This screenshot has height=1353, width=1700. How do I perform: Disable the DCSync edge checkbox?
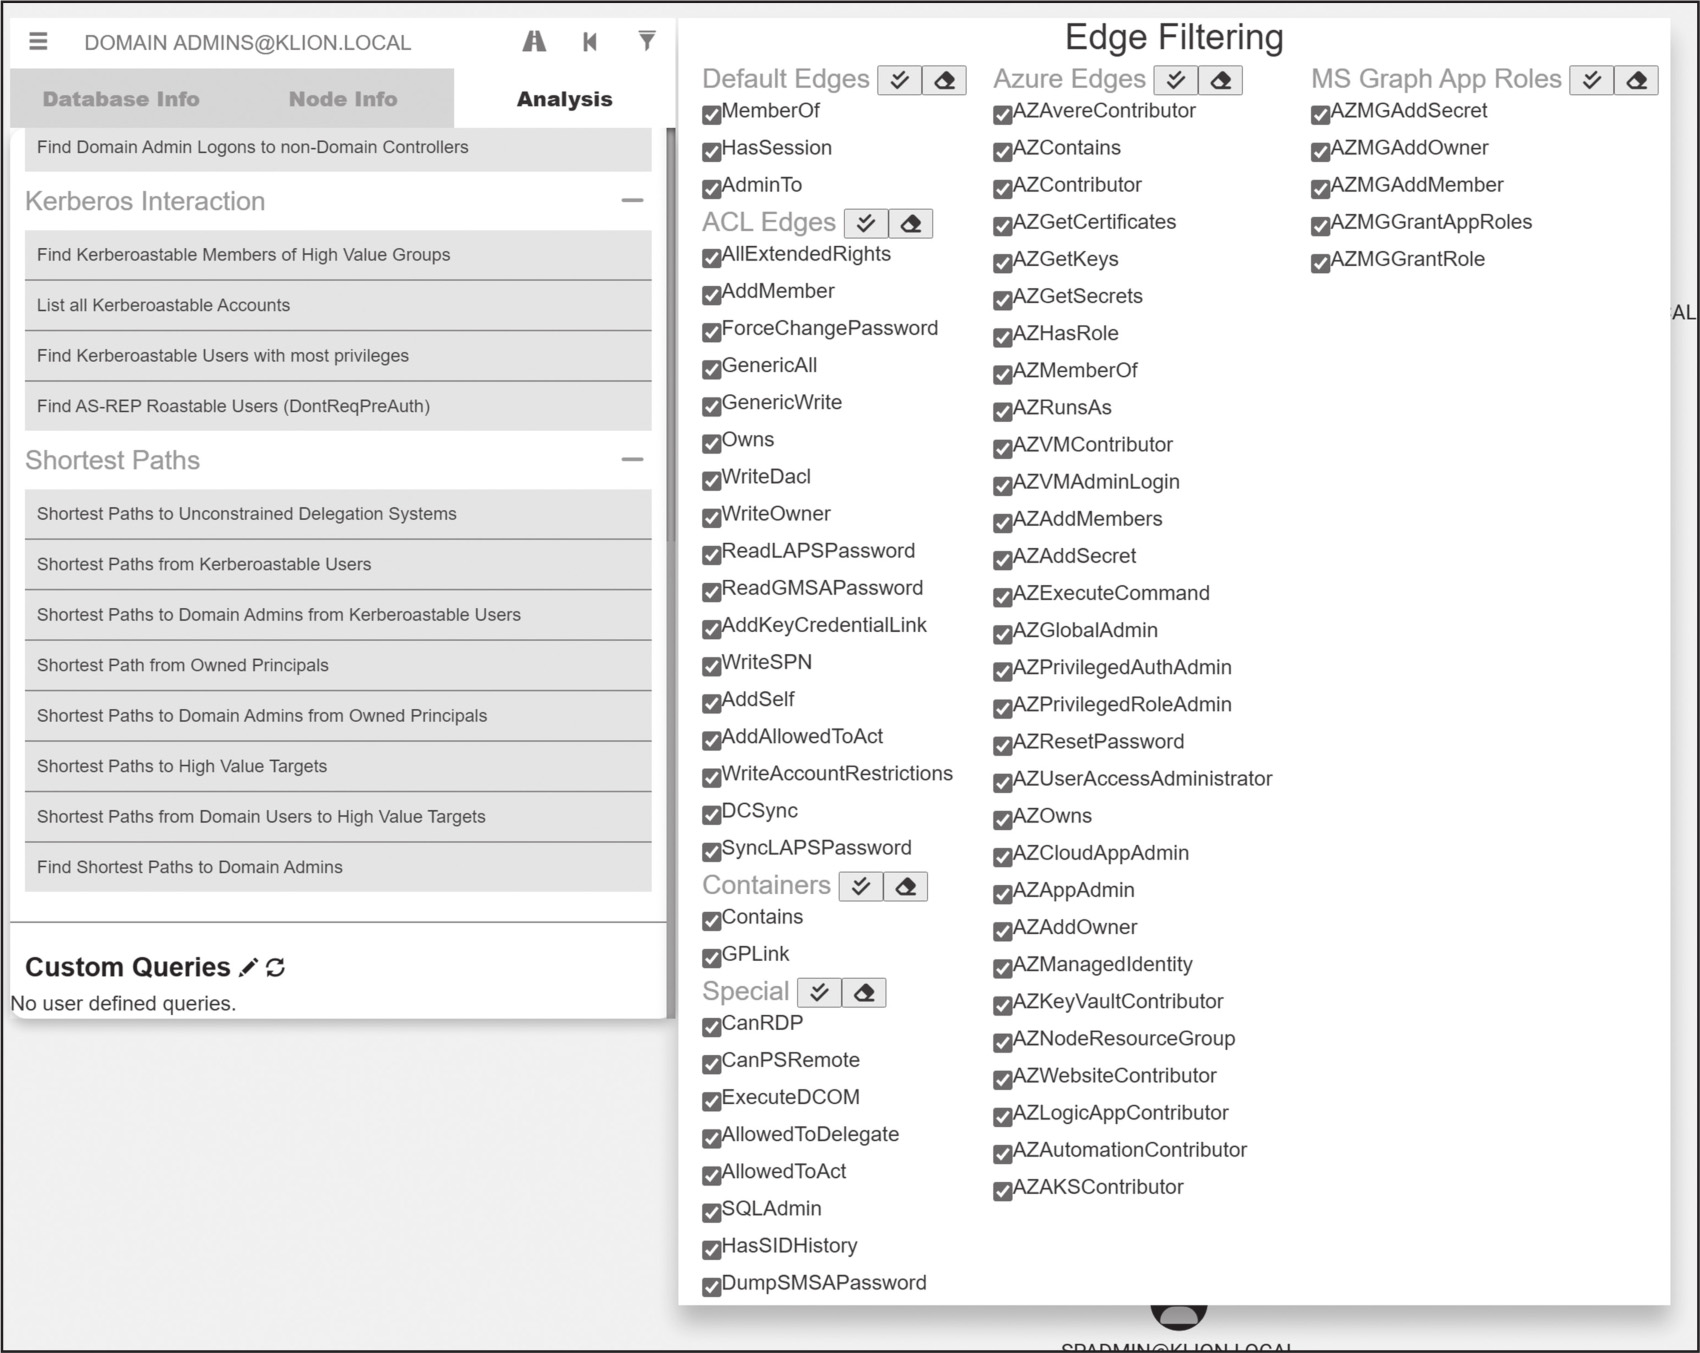pyautogui.click(x=712, y=814)
